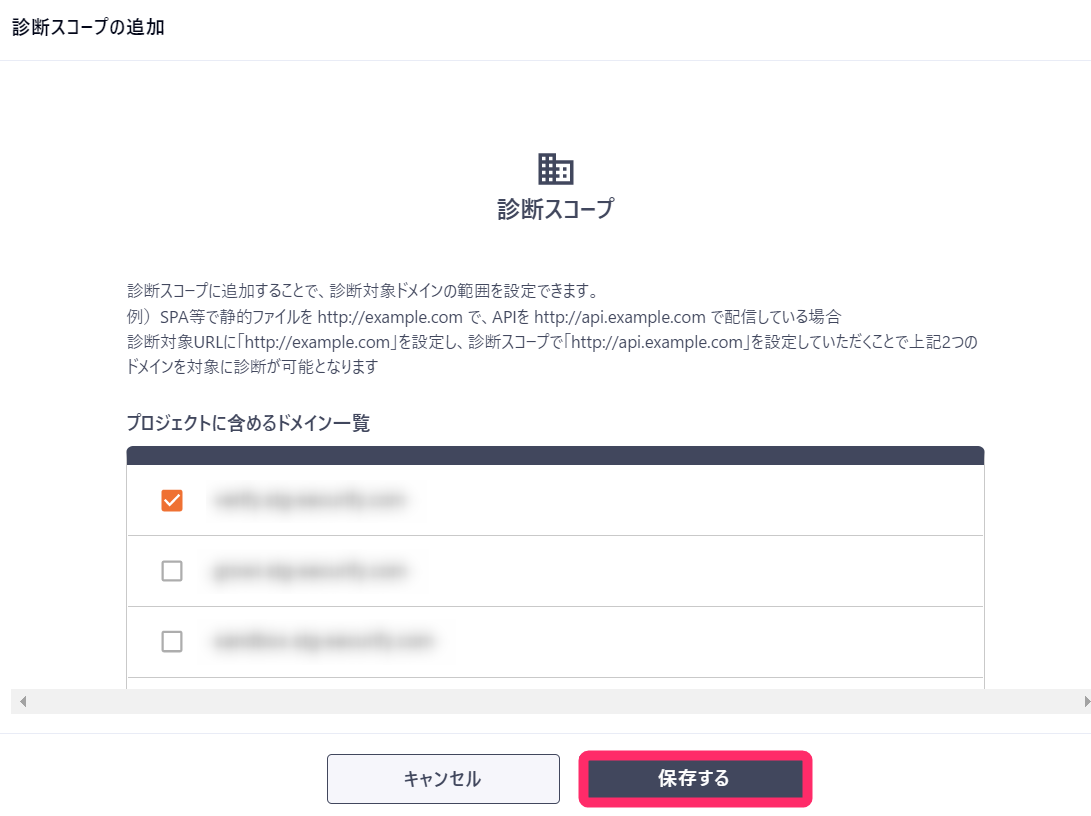The image size is (1091, 816).
Task: Click the first description line about 診断対象ドメイン
Action: [363, 291]
